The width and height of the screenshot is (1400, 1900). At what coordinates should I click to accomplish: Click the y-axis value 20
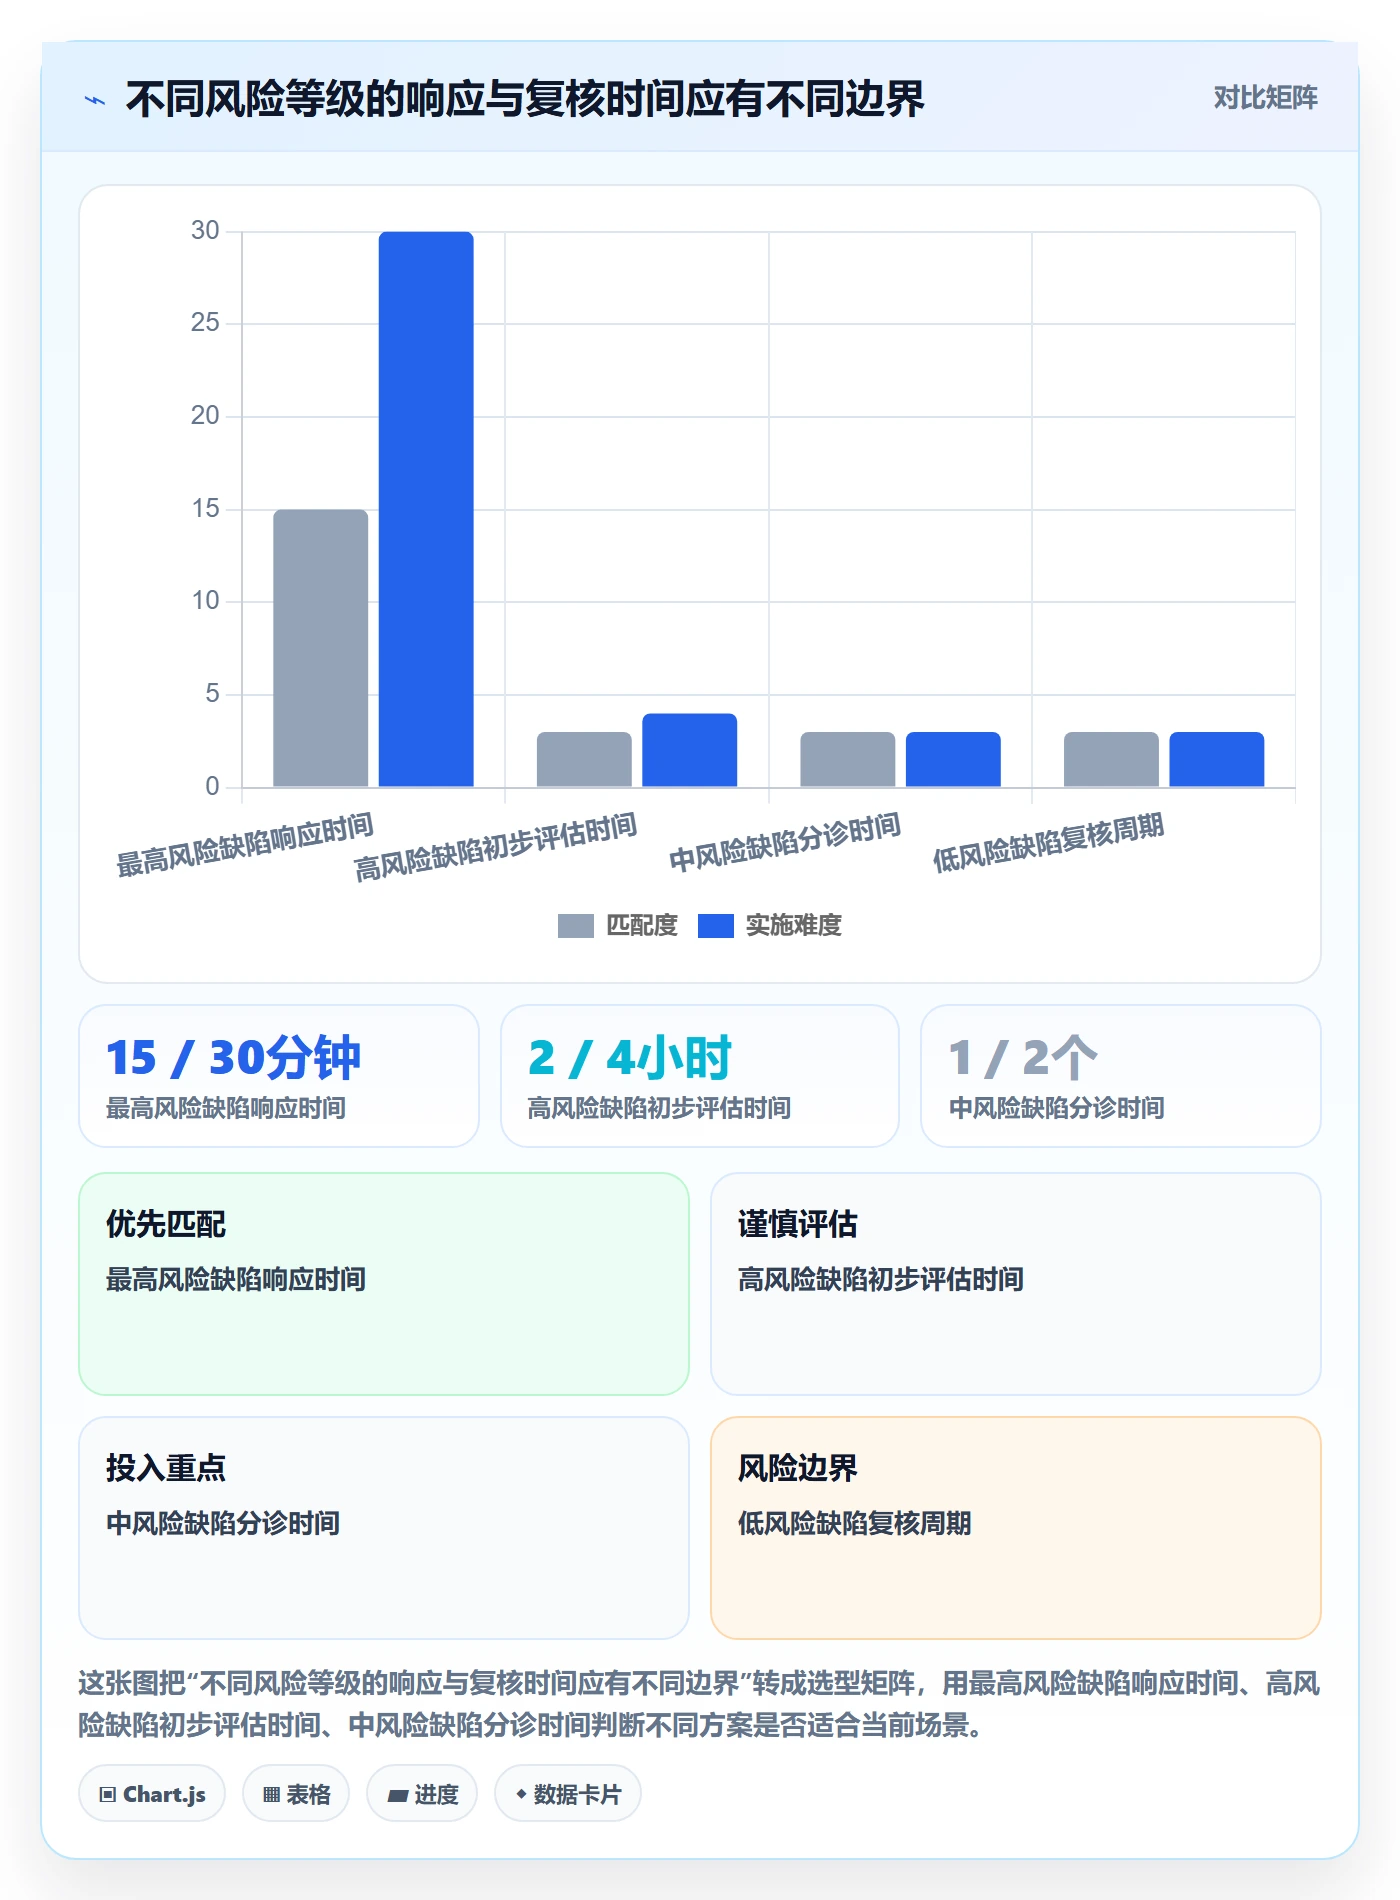(205, 416)
